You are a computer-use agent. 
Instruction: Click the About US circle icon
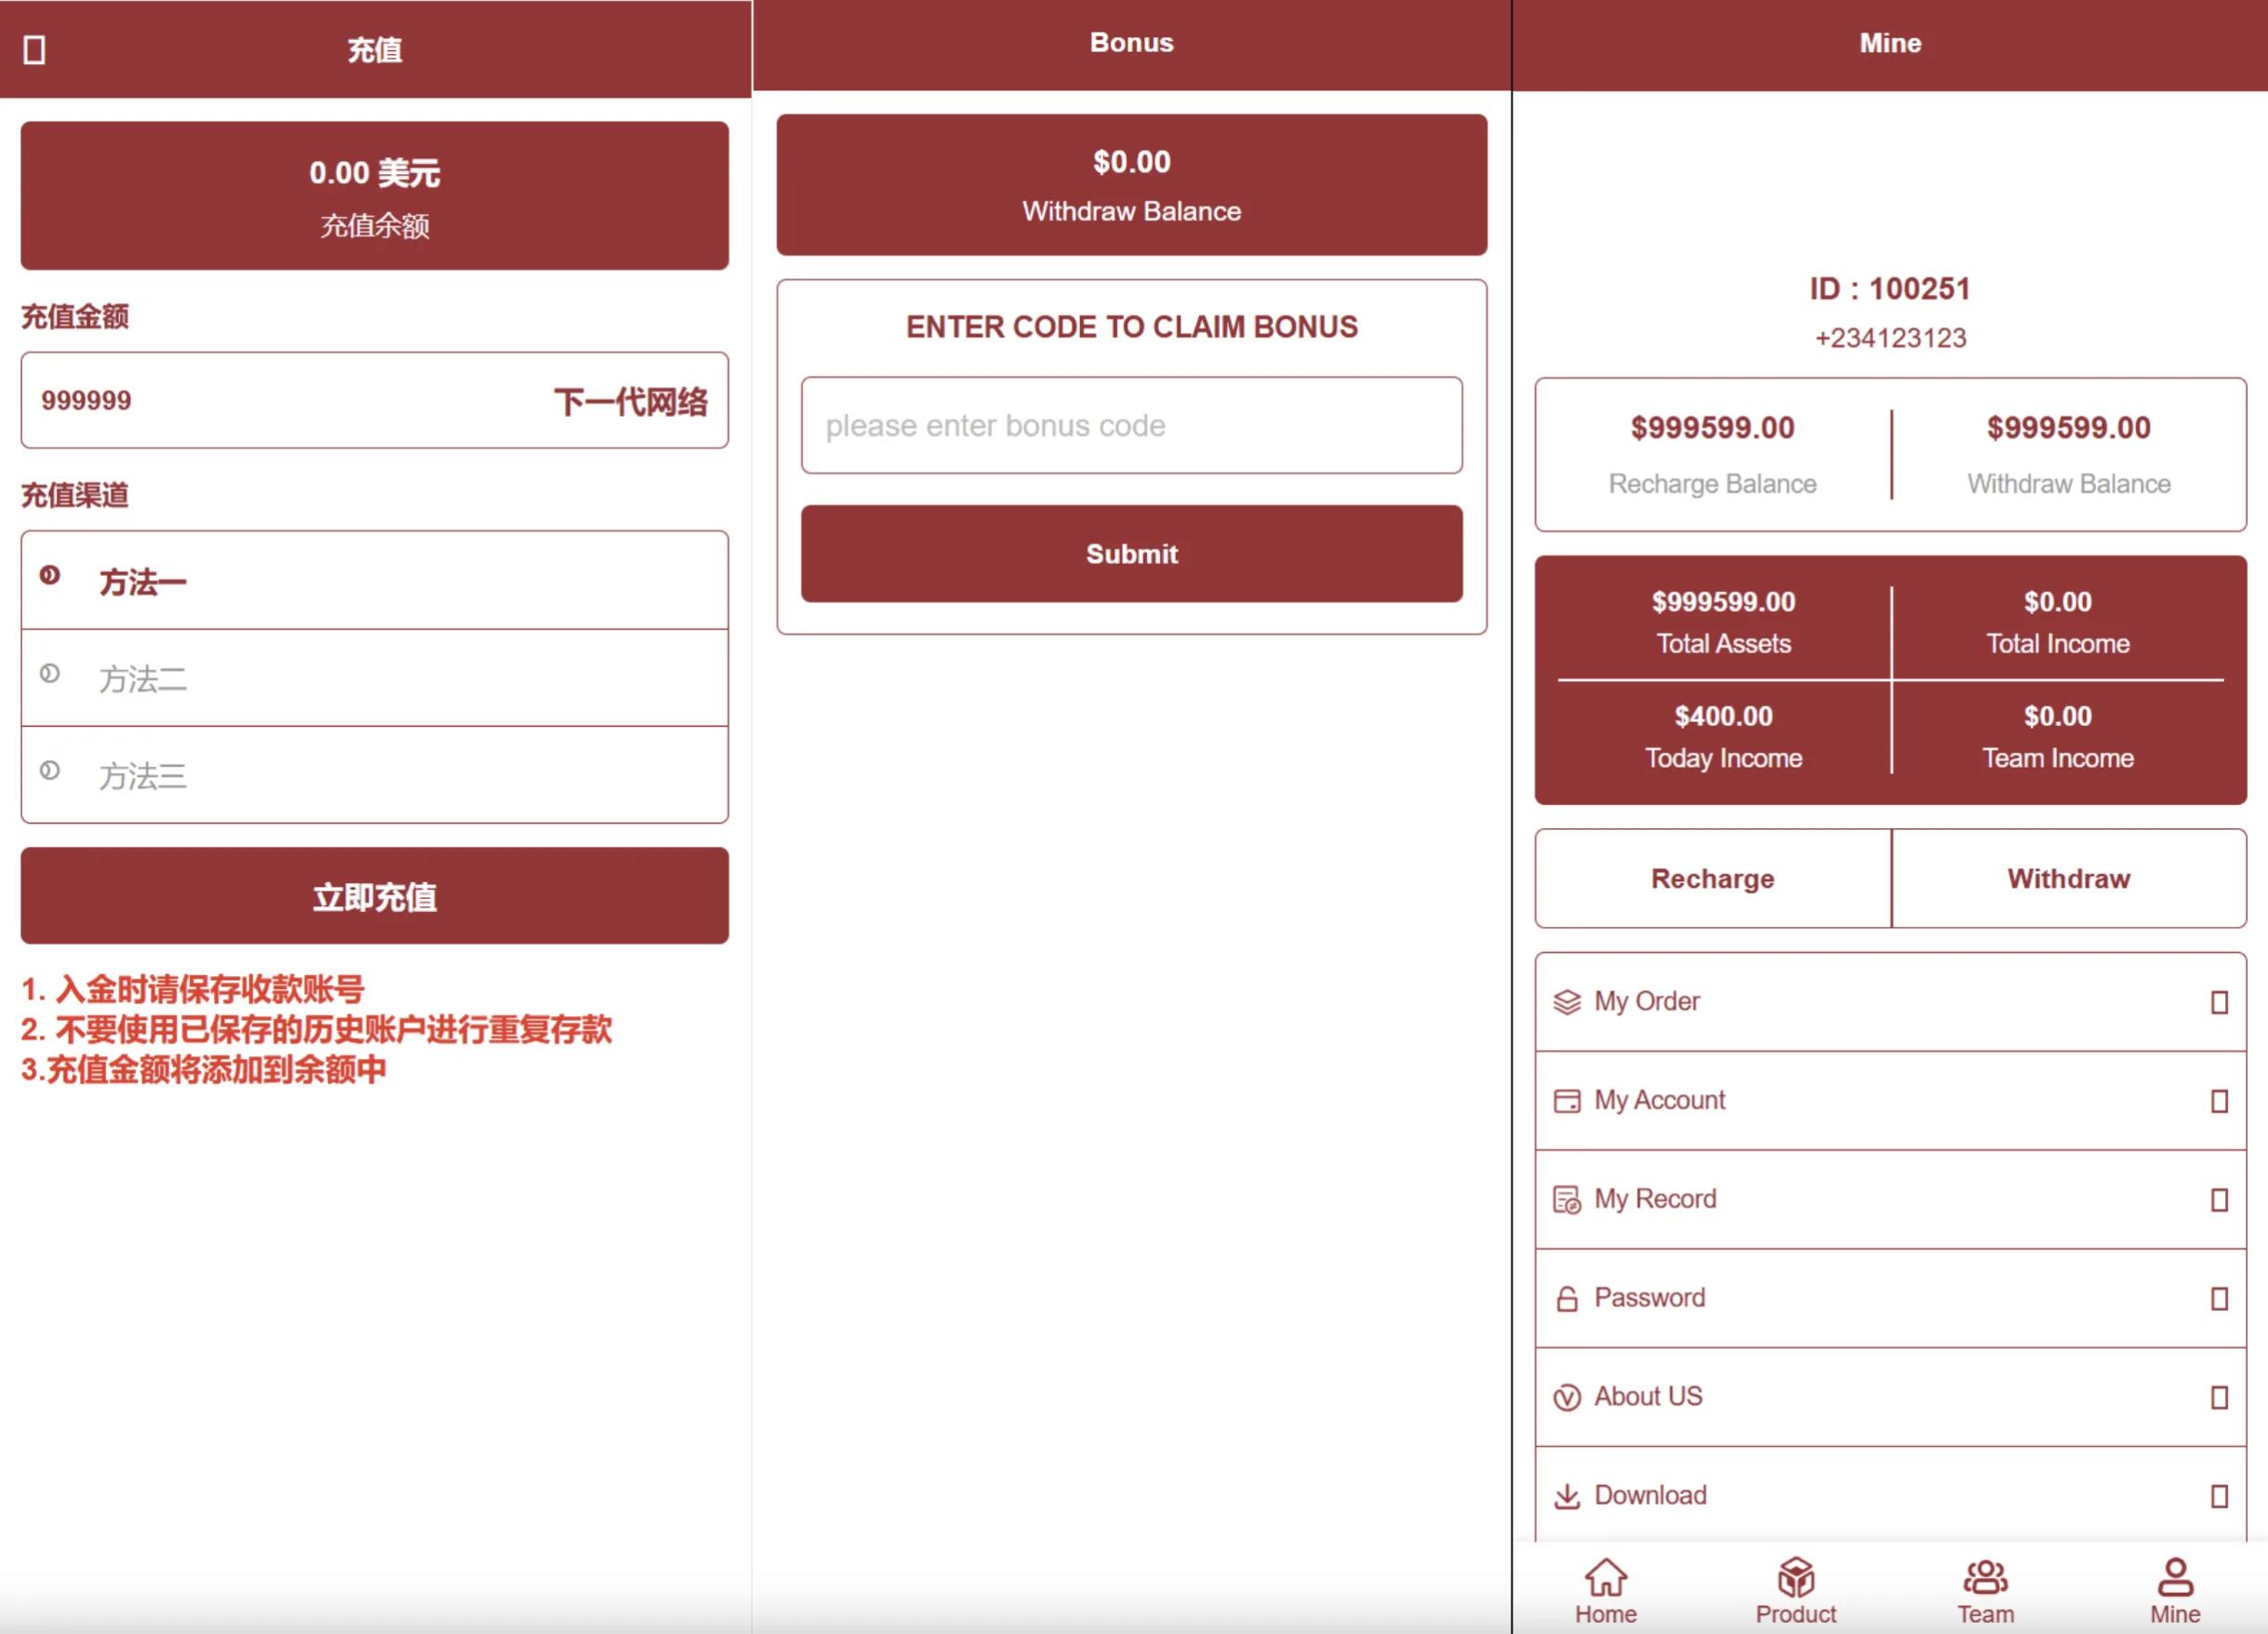[1567, 1397]
